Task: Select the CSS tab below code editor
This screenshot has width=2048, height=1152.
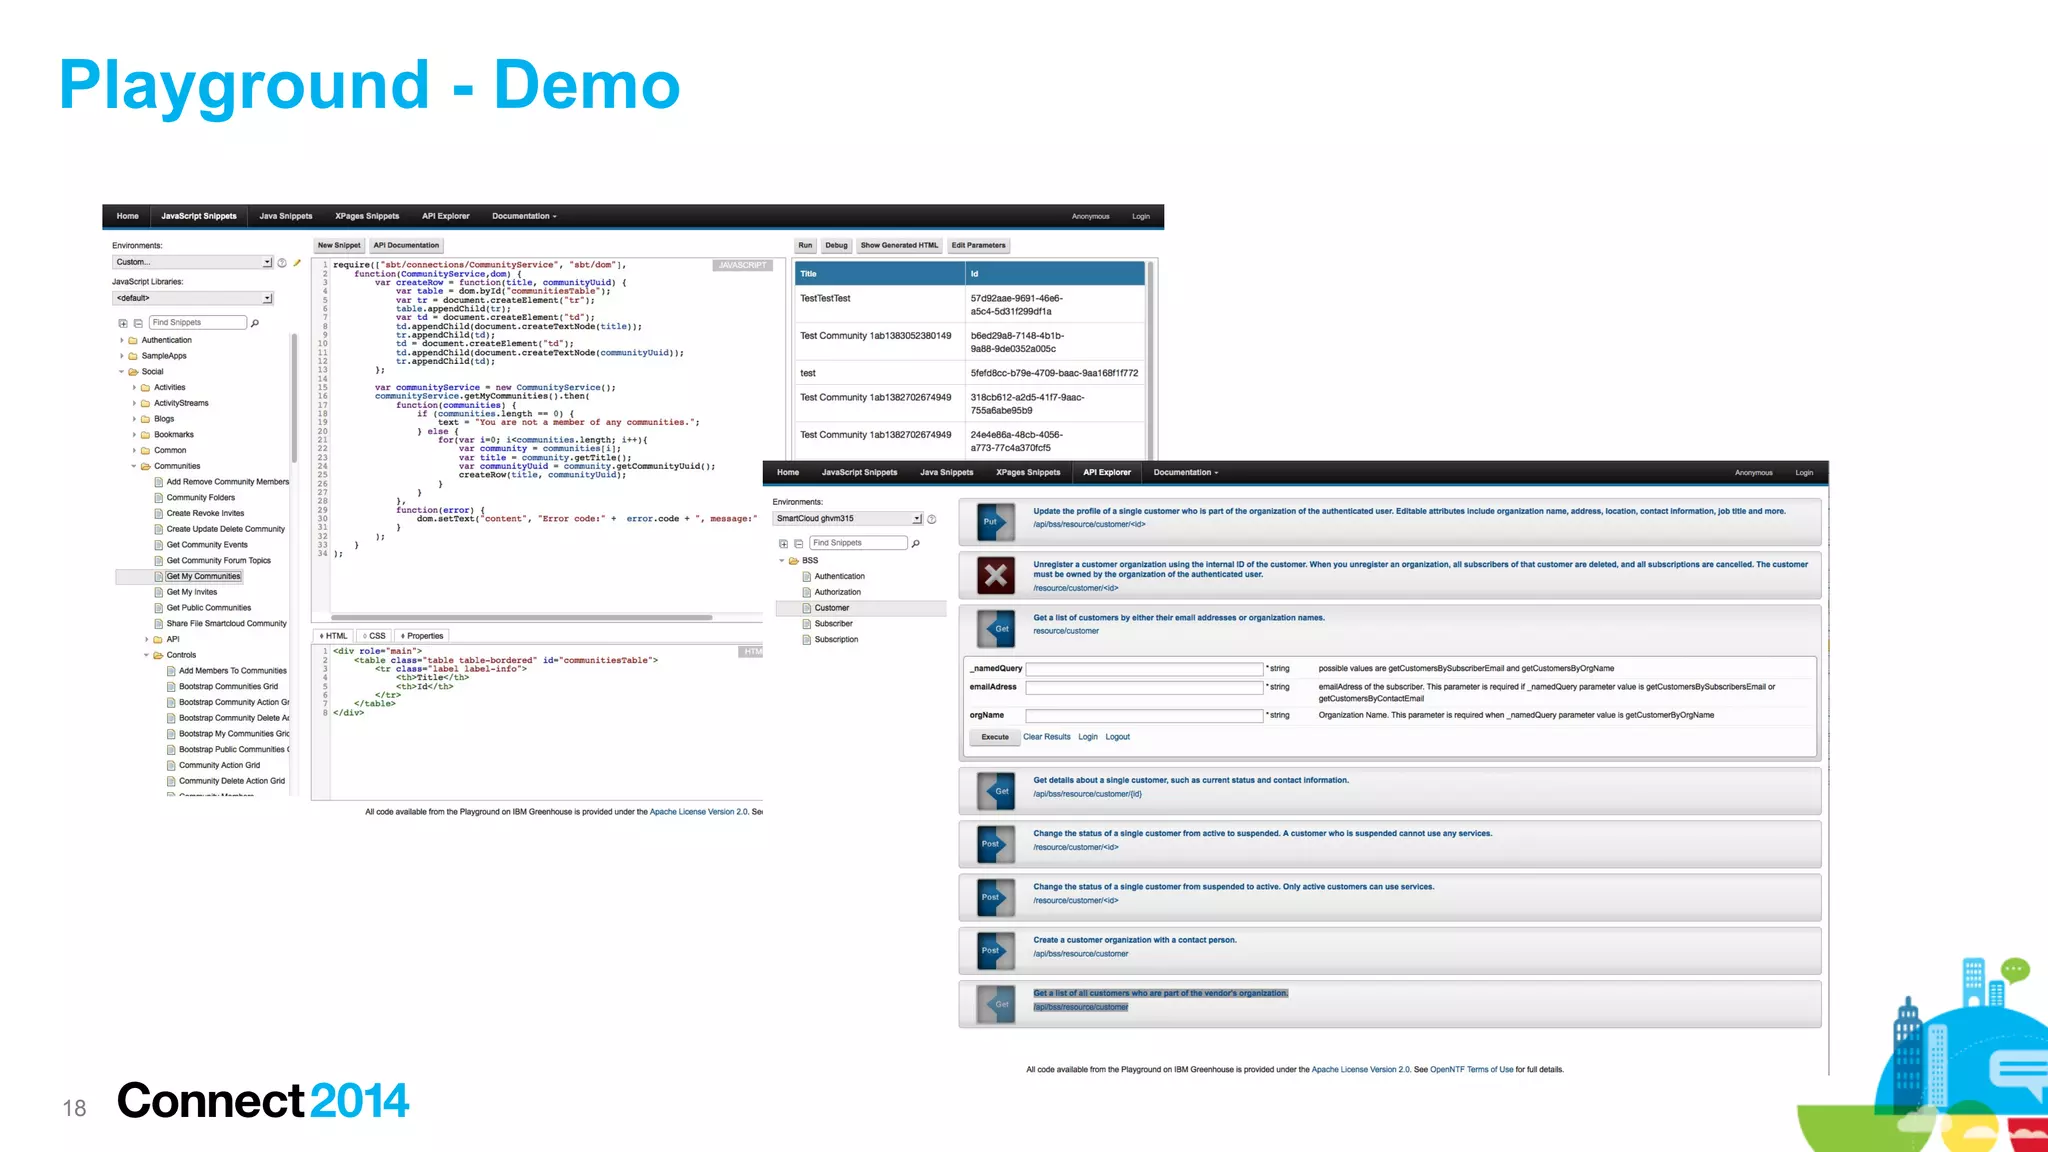Action: (374, 636)
